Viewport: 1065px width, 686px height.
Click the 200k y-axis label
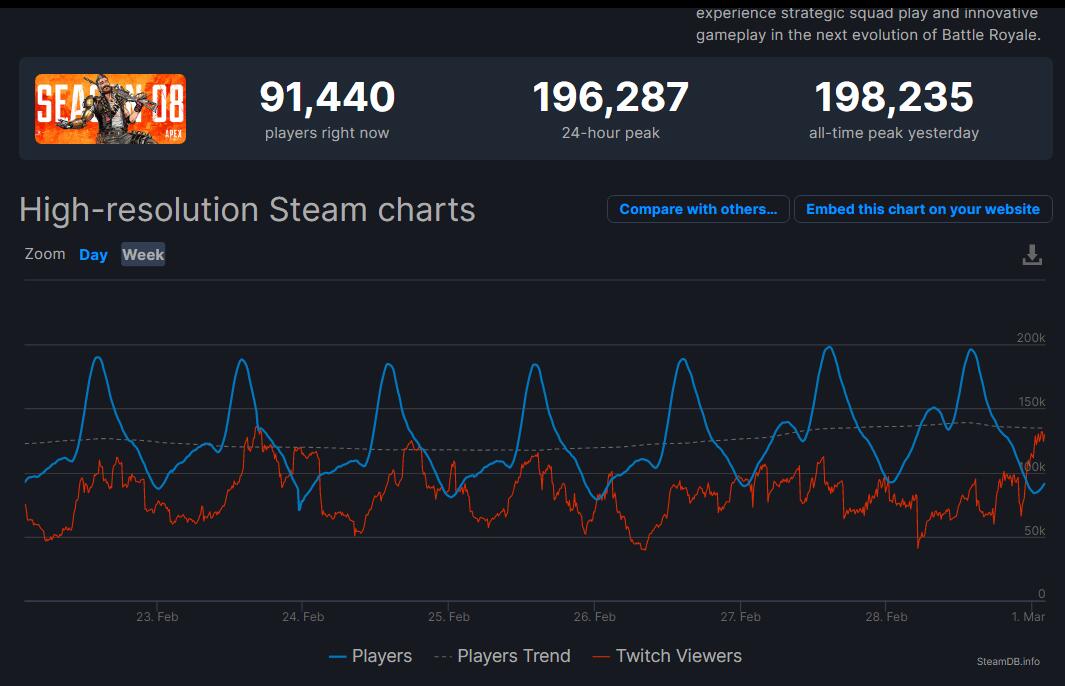click(1030, 338)
